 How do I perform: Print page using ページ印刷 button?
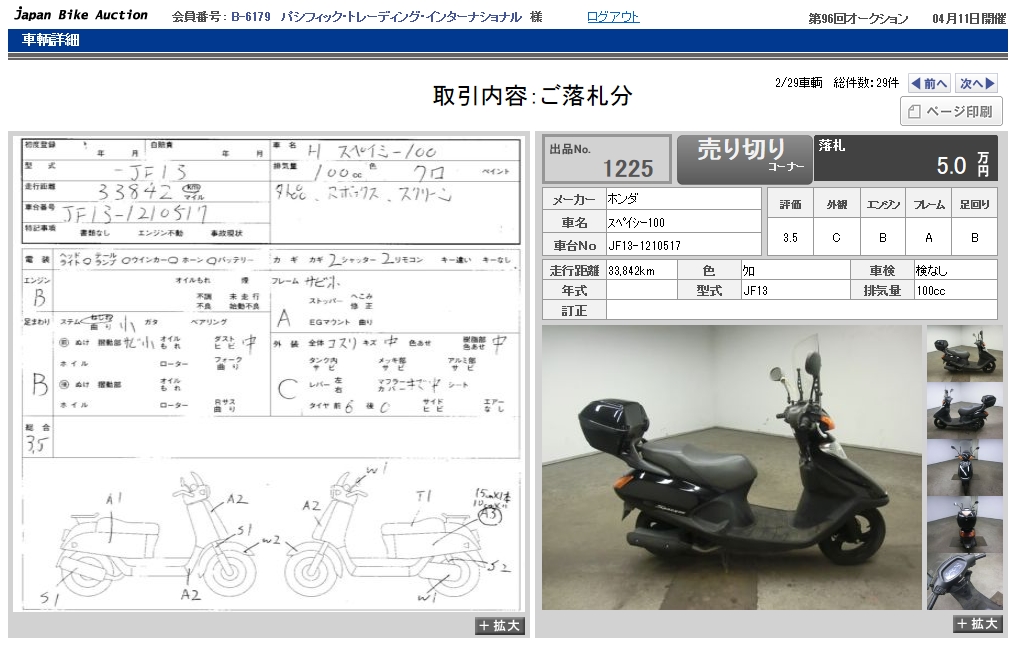coord(951,111)
